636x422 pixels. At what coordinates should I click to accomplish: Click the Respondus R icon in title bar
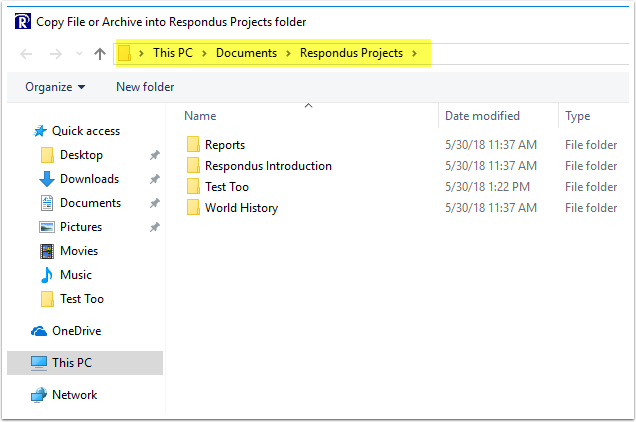(x=23, y=22)
